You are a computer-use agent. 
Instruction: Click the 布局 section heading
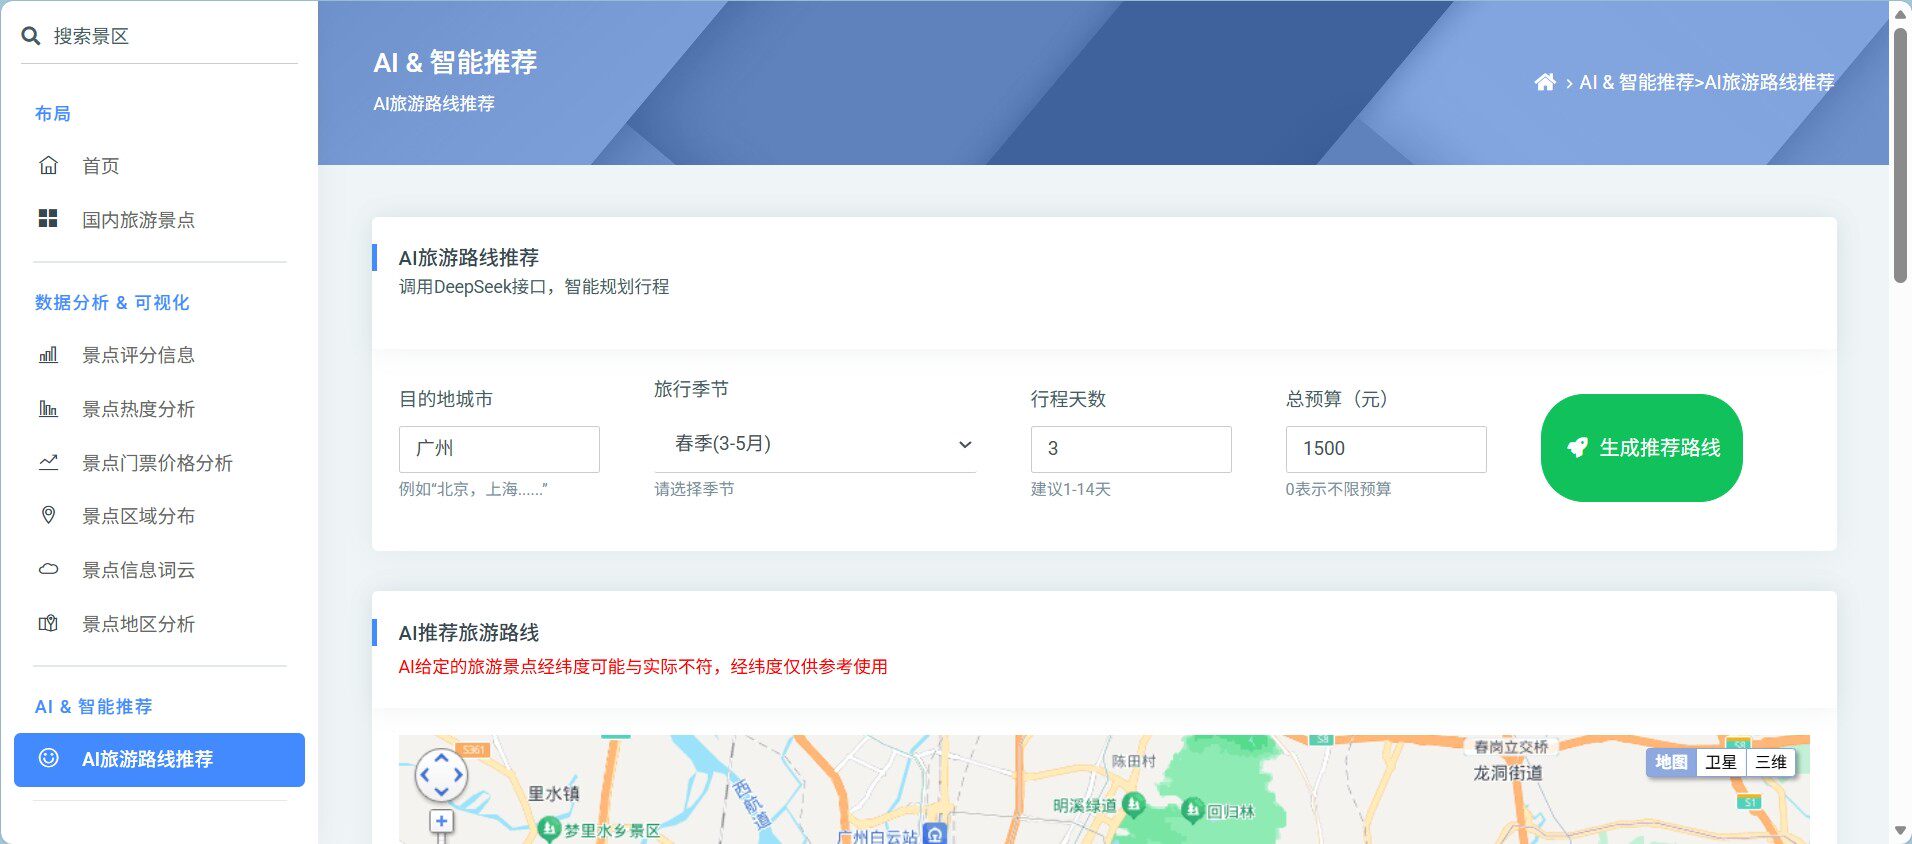[x=53, y=114]
